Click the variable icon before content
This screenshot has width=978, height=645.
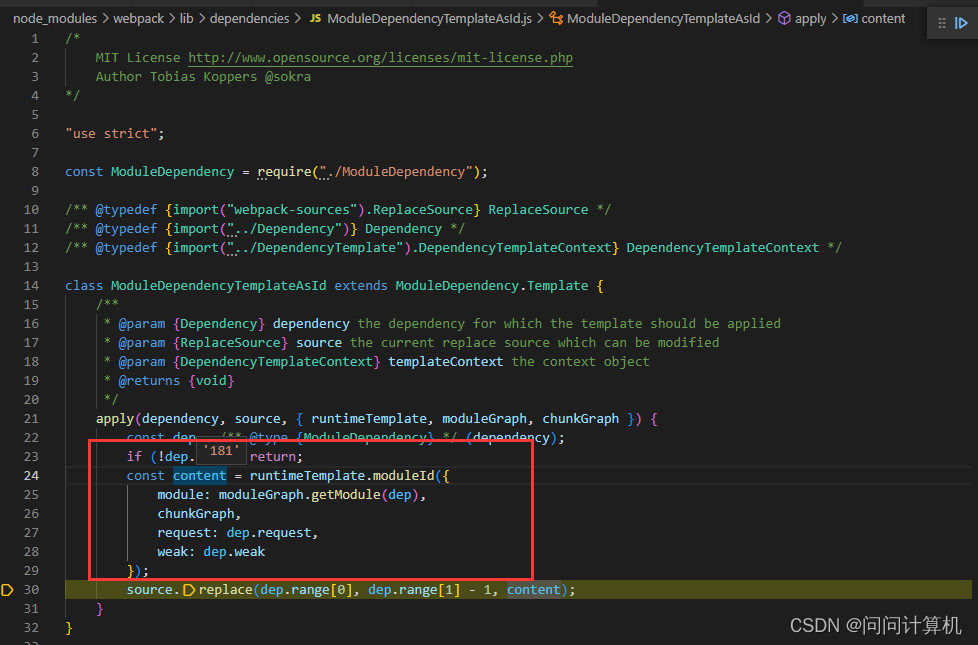pyautogui.click(x=850, y=19)
